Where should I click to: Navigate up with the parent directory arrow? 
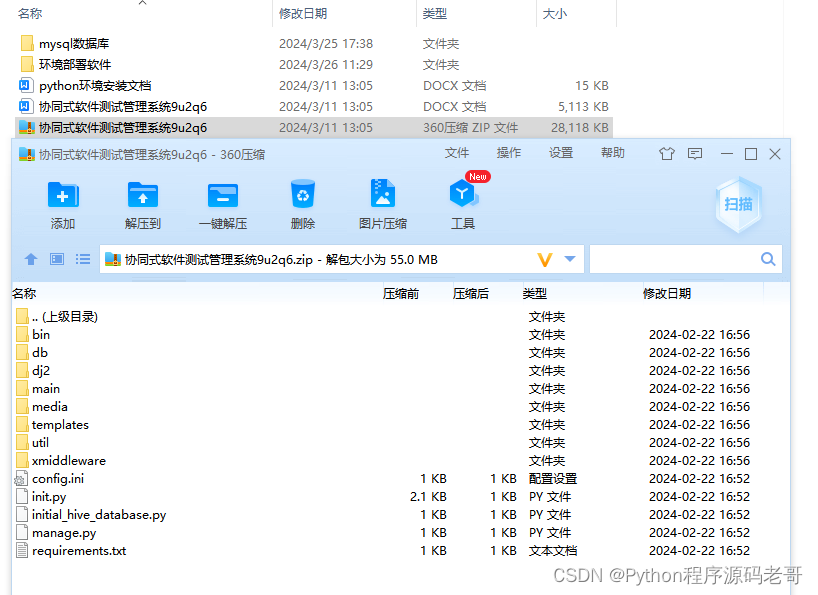[x=31, y=259]
